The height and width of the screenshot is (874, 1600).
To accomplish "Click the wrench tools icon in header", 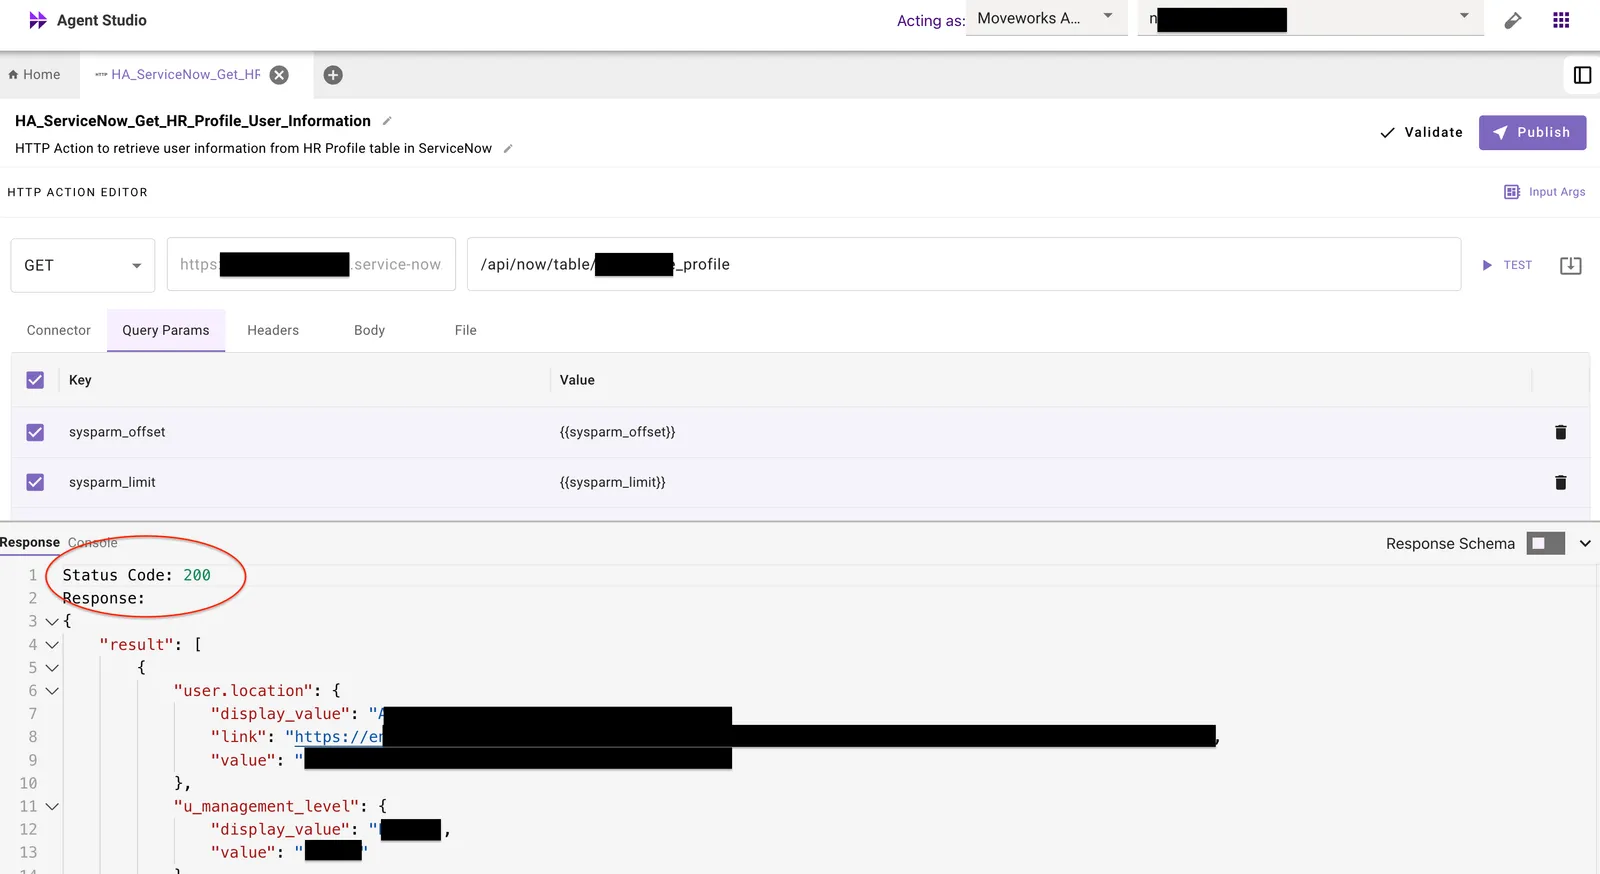I will coord(1513,20).
